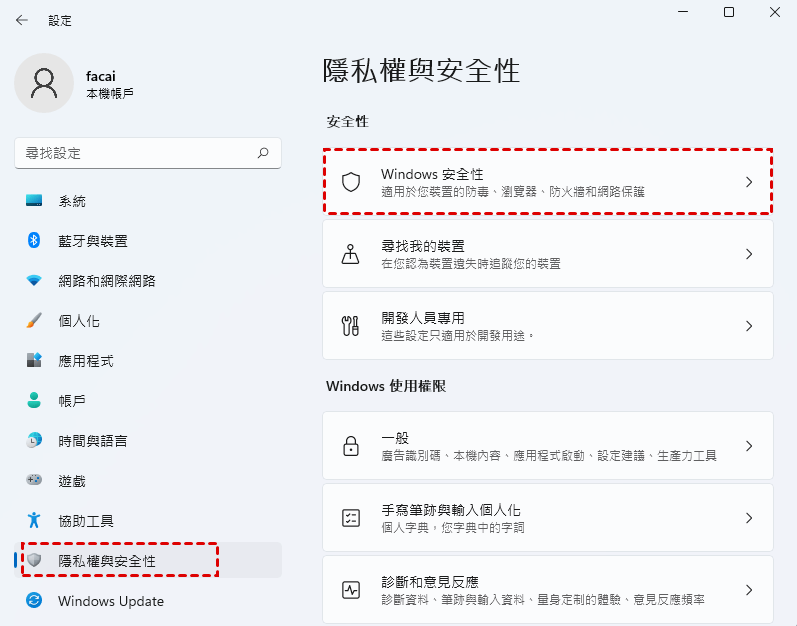
Task: Focus the 尋找設定 search box
Action: tap(135, 153)
